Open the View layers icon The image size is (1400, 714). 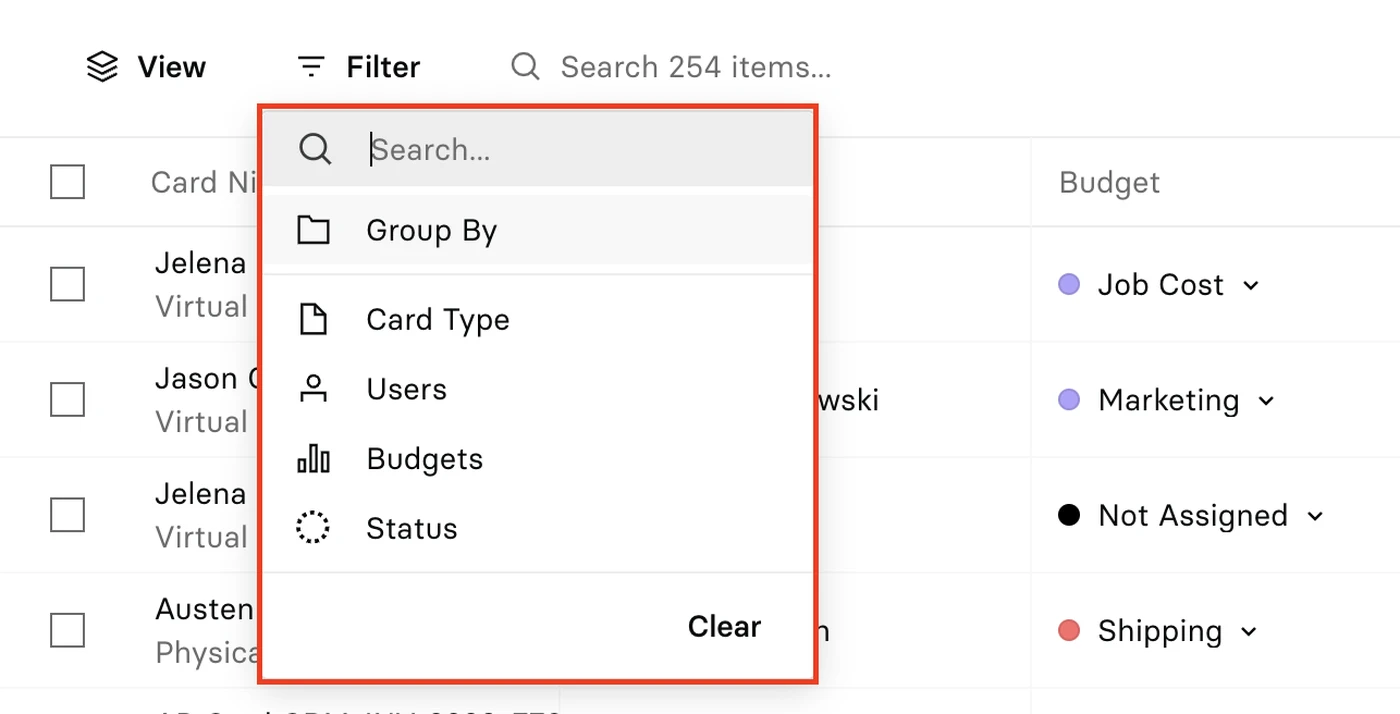pyautogui.click(x=102, y=67)
